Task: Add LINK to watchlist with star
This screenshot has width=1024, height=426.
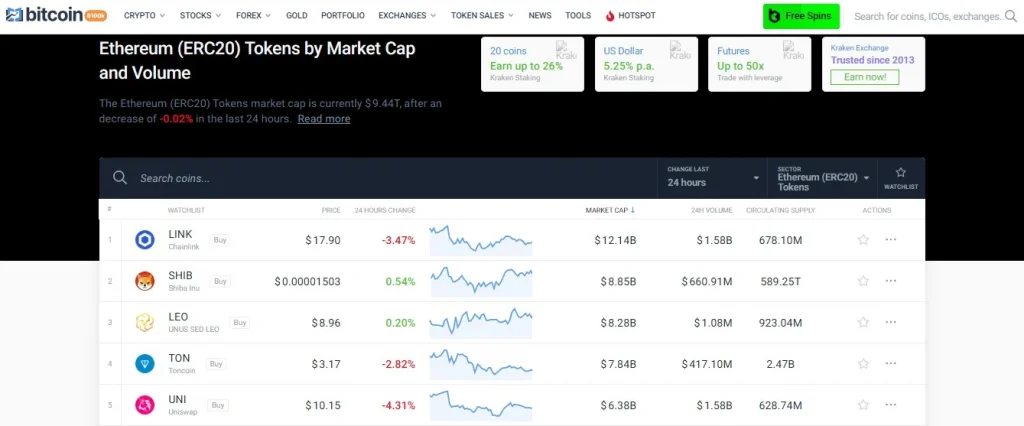Action: [863, 240]
